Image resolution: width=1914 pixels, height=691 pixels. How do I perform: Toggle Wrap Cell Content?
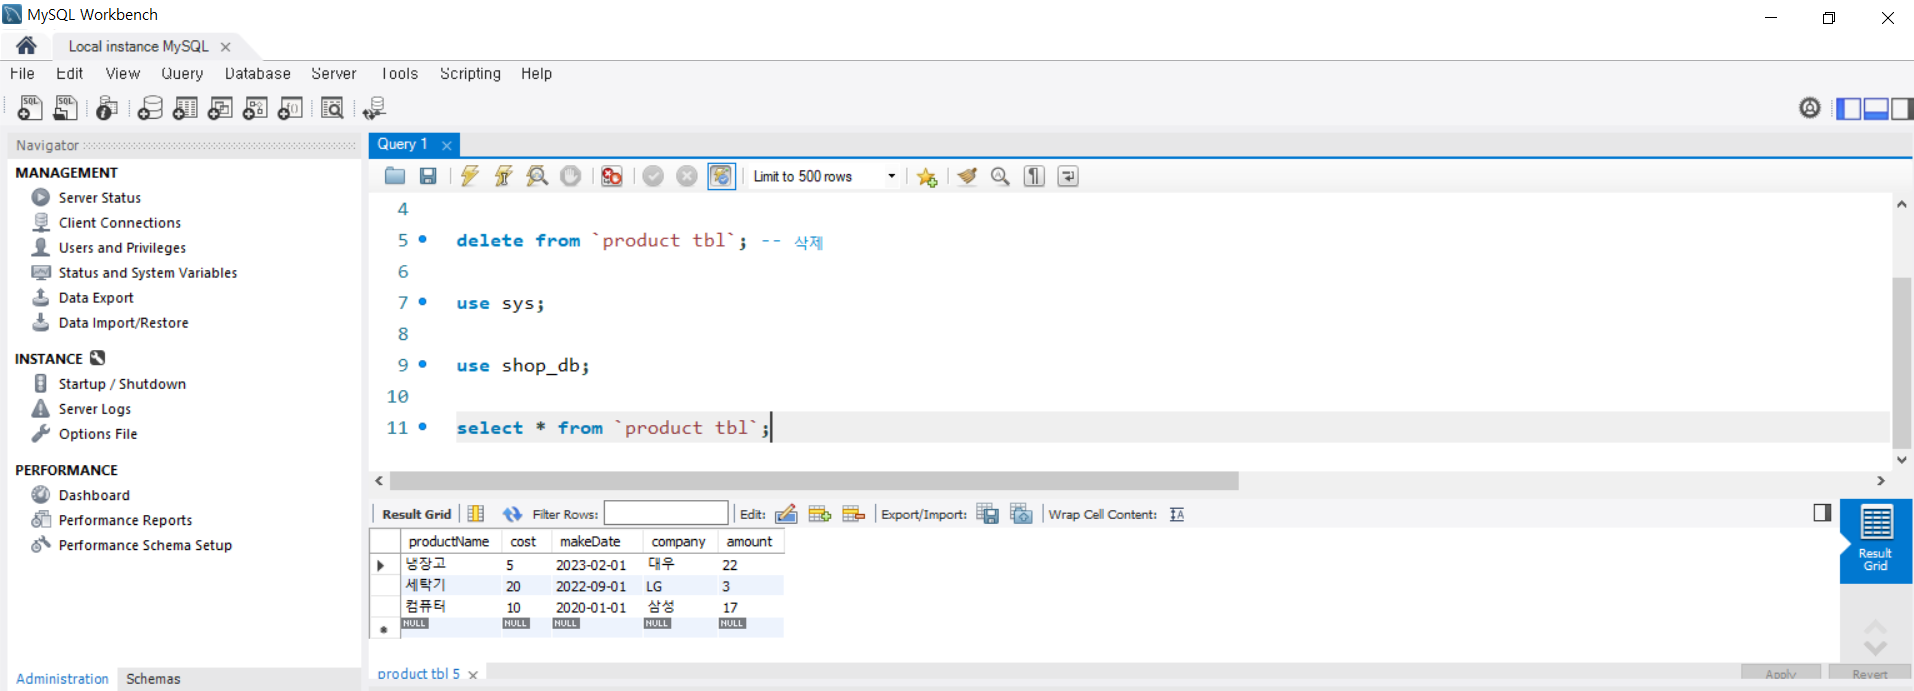click(x=1177, y=514)
